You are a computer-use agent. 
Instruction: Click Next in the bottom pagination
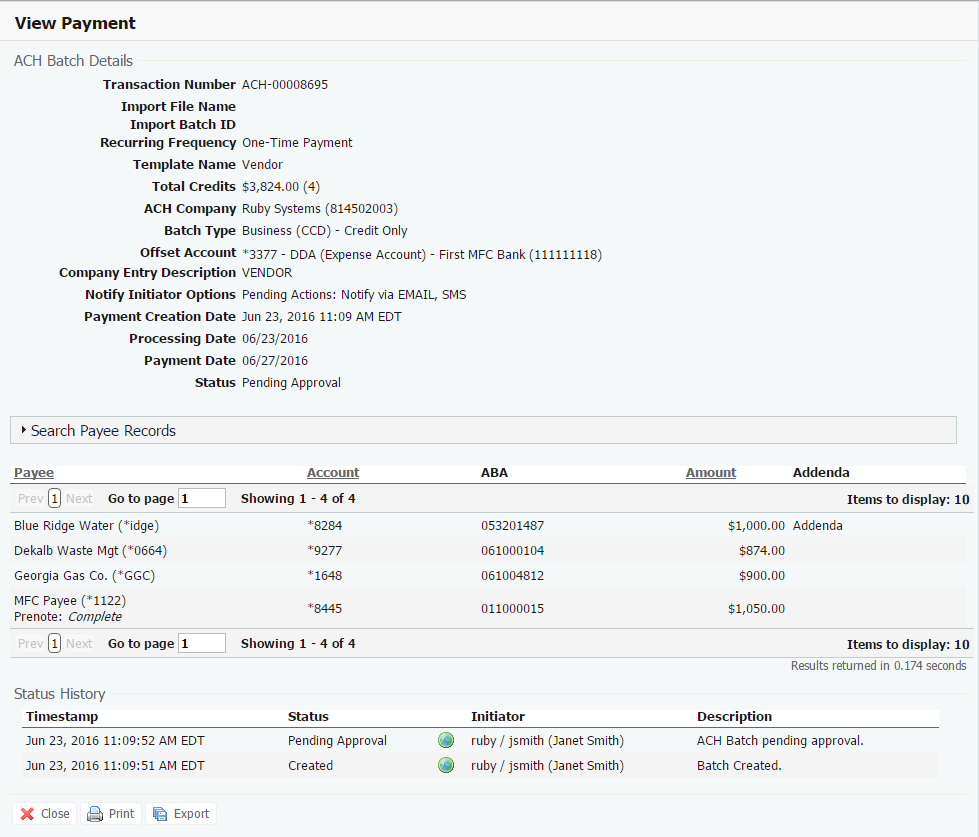(79, 644)
